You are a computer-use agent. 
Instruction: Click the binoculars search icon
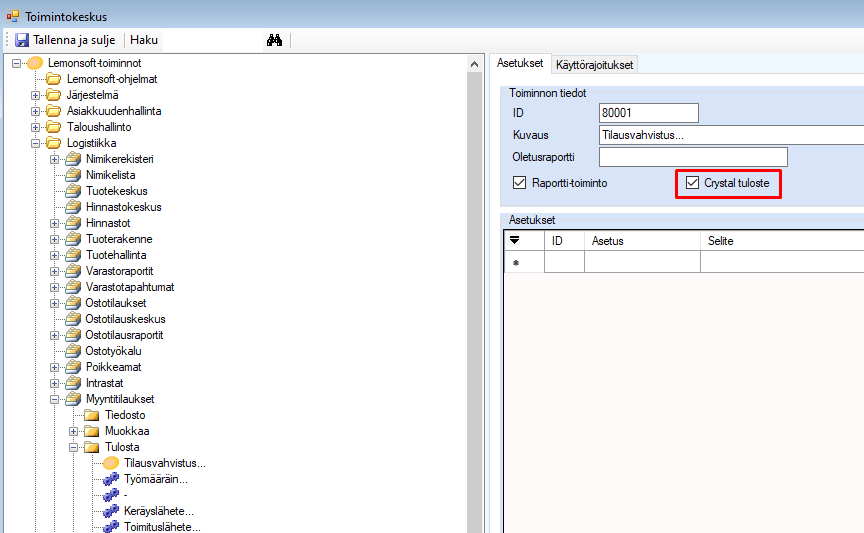tap(275, 41)
